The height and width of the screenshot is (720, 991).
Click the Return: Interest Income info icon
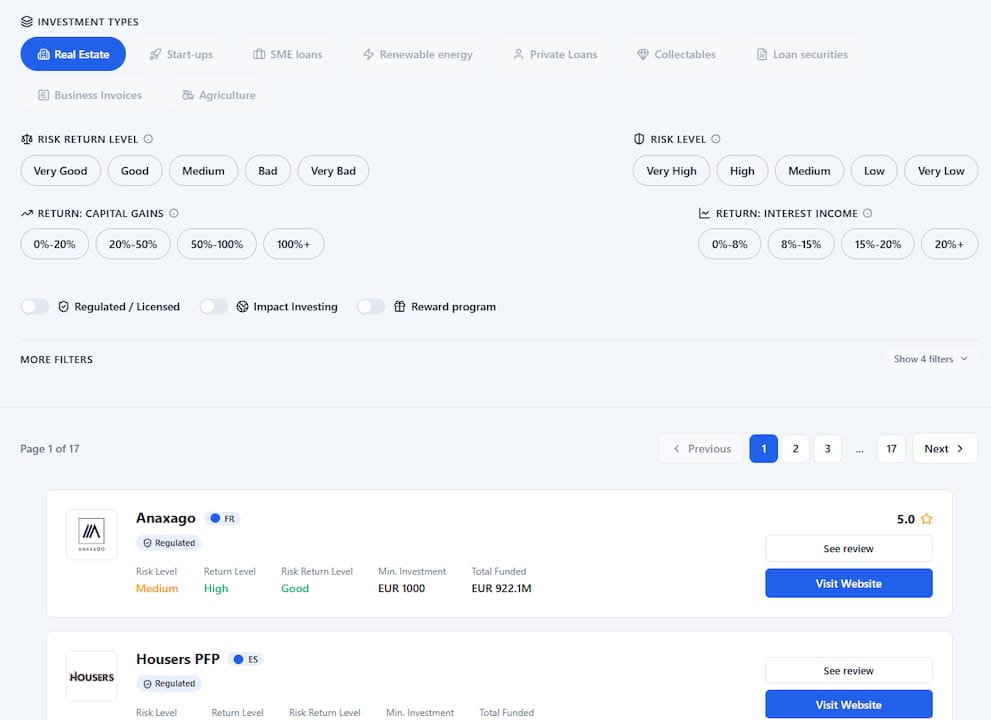coord(867,214)
